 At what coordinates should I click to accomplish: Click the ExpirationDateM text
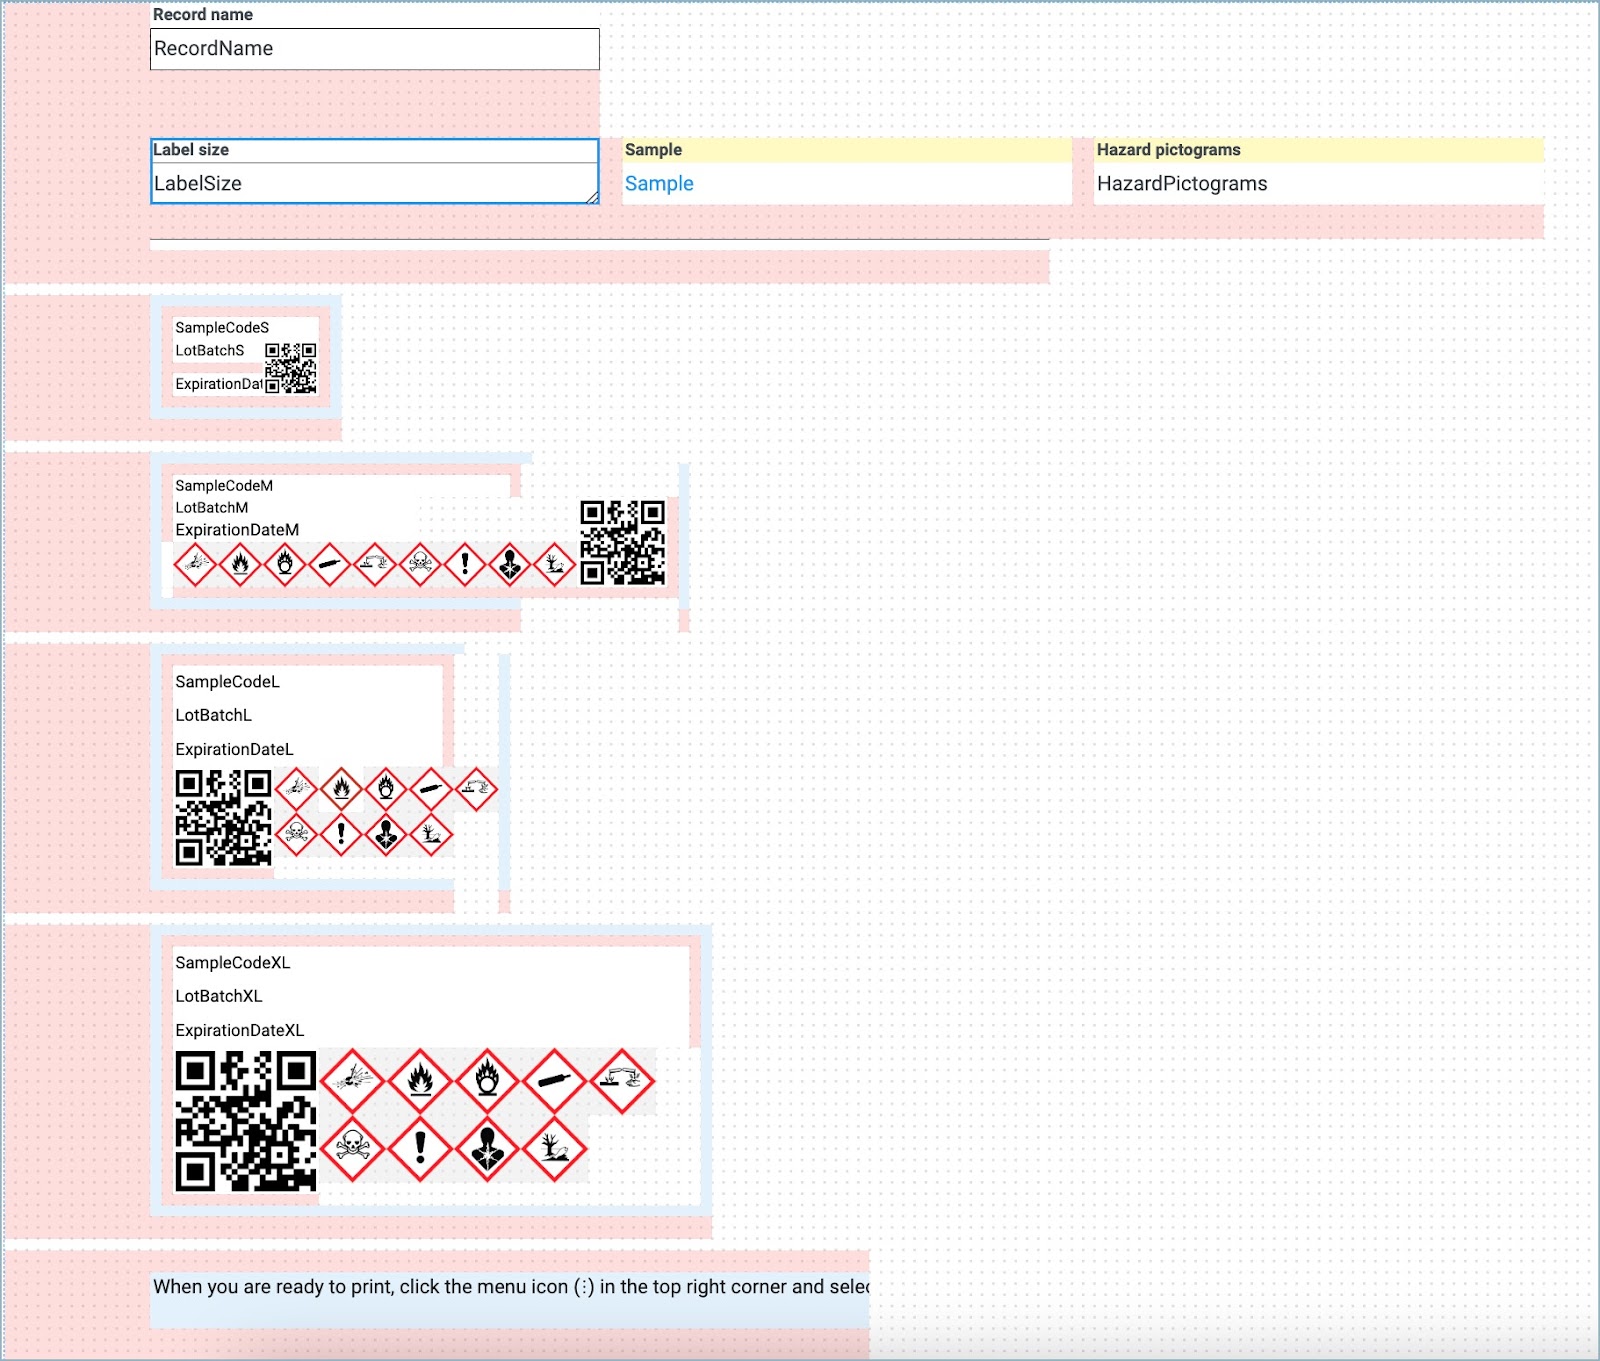point(237,530)
